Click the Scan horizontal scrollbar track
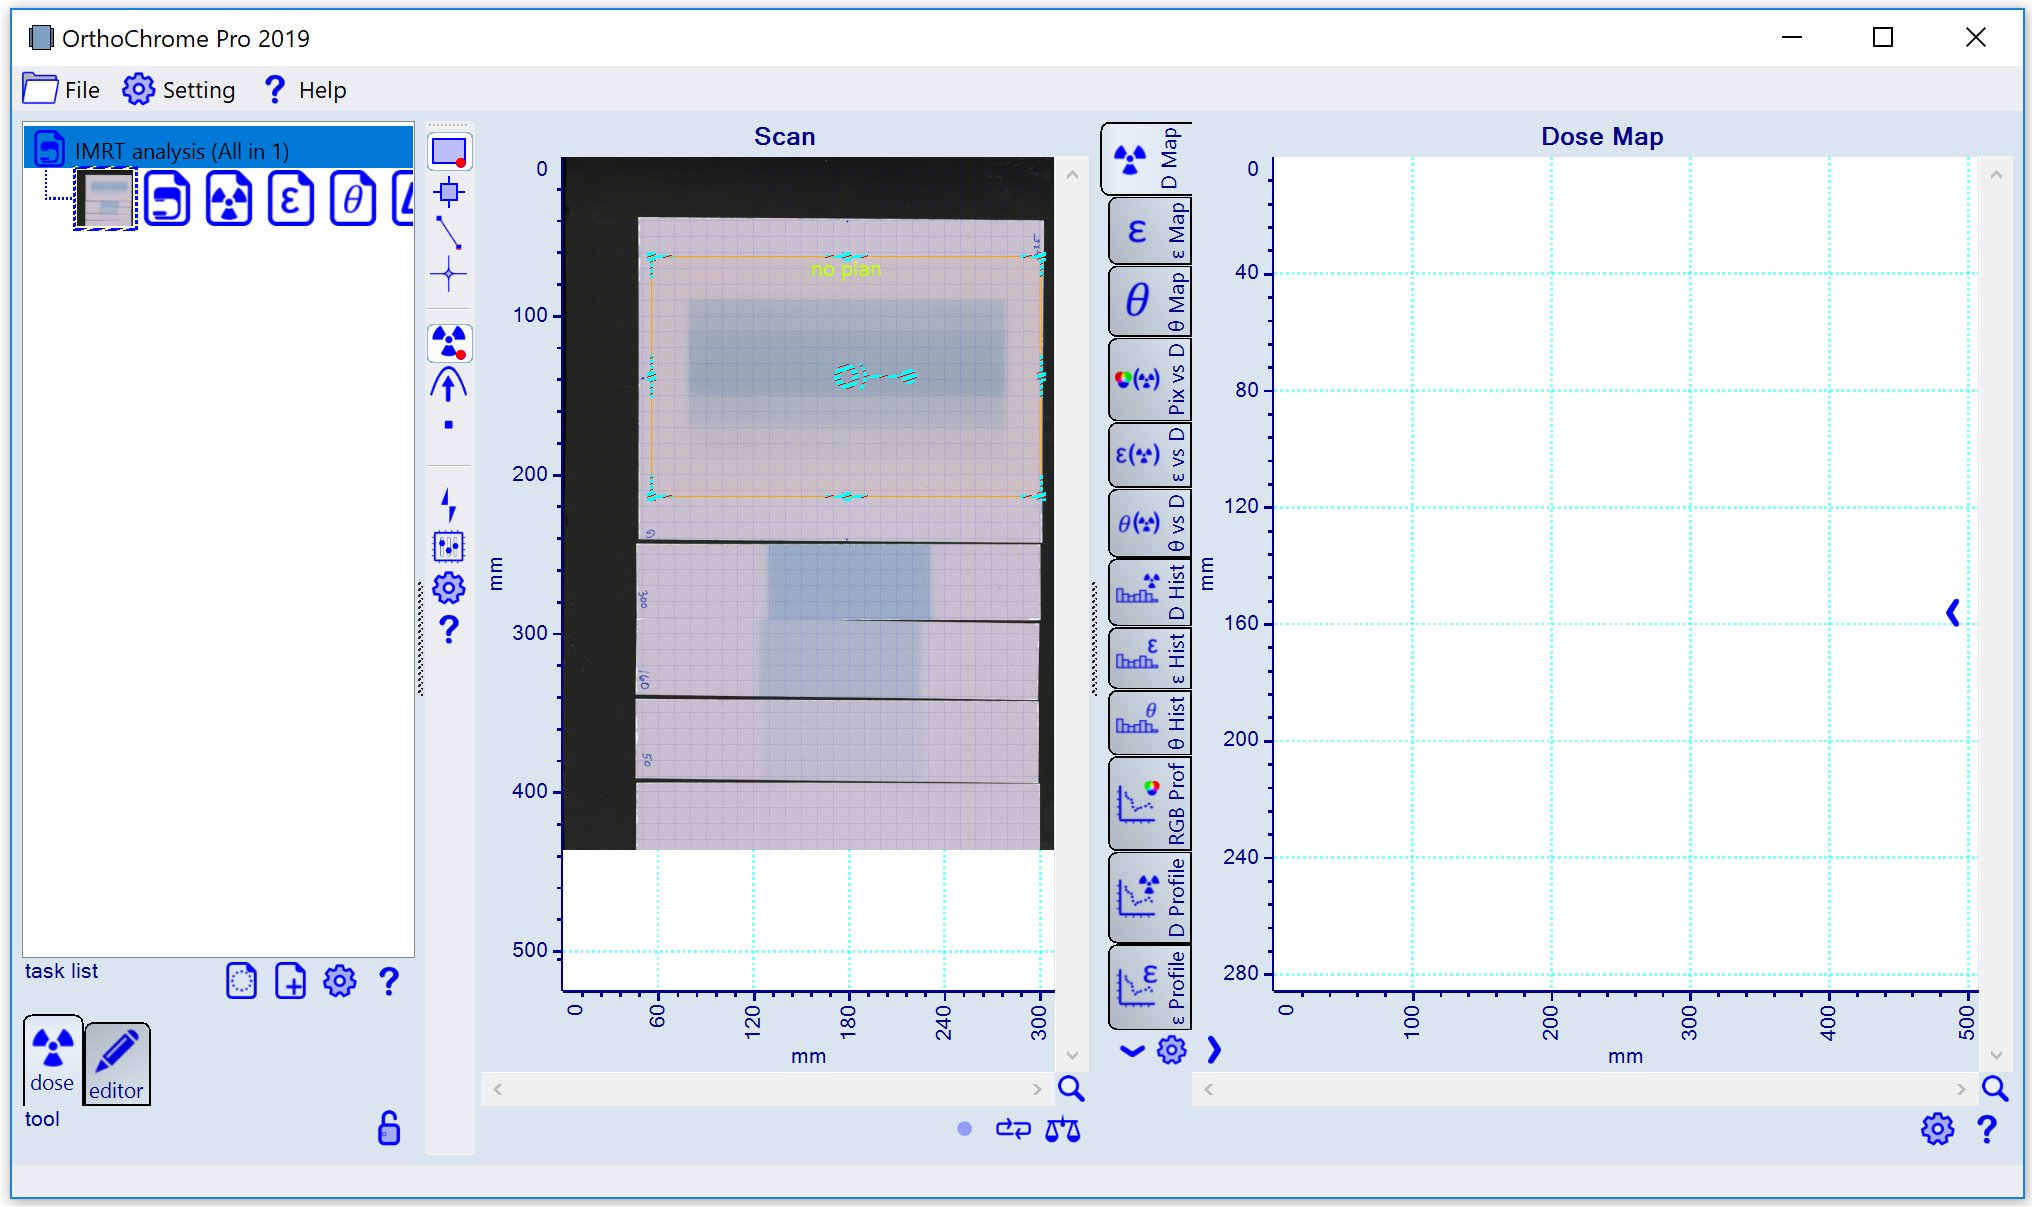 (766, 1089)
